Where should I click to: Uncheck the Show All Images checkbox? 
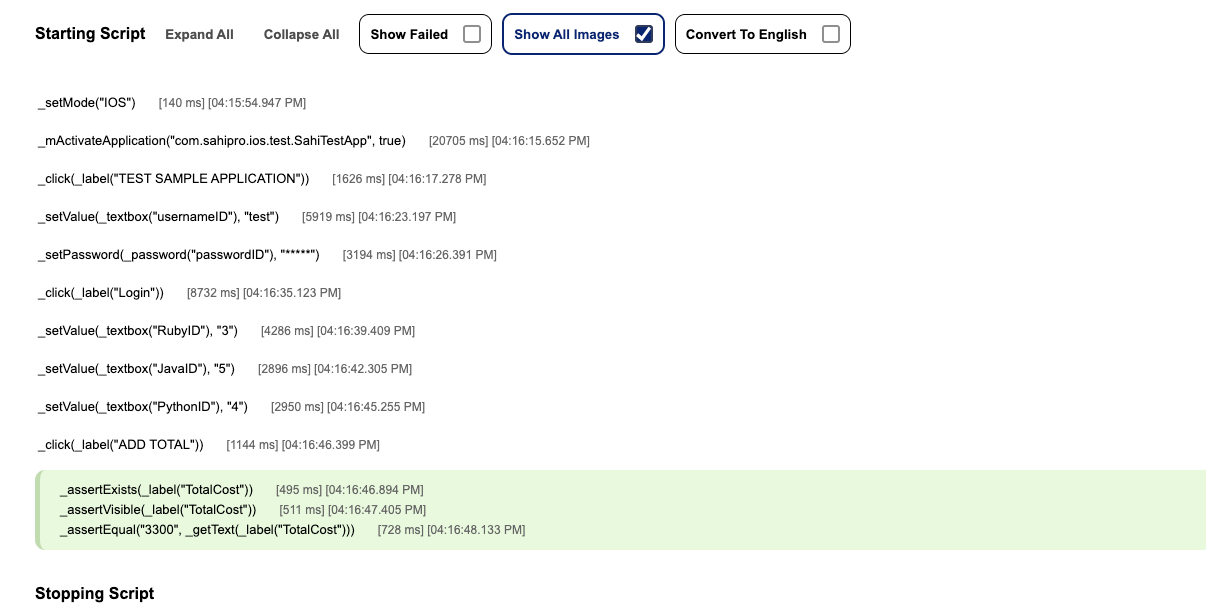(x=644, y=34)
